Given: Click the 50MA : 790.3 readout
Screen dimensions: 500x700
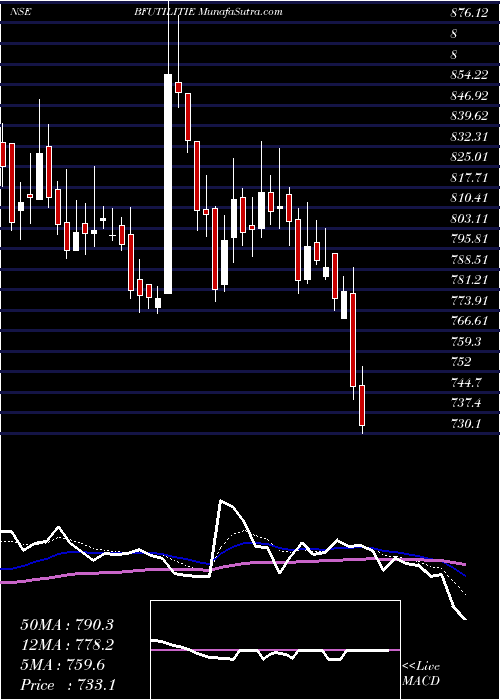Looking at the screenshot, I should [67, 625].
